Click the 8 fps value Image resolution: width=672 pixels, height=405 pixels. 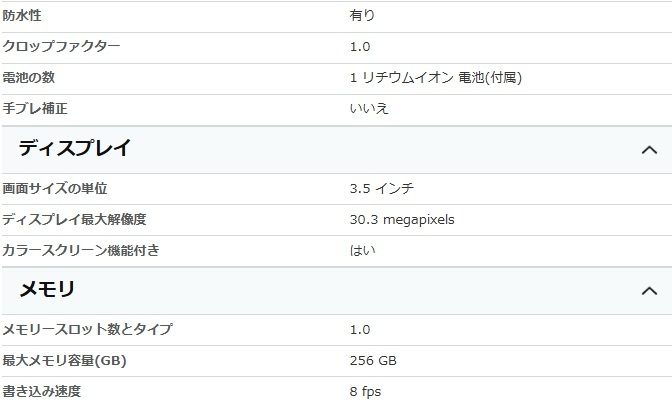click(365, 392)
